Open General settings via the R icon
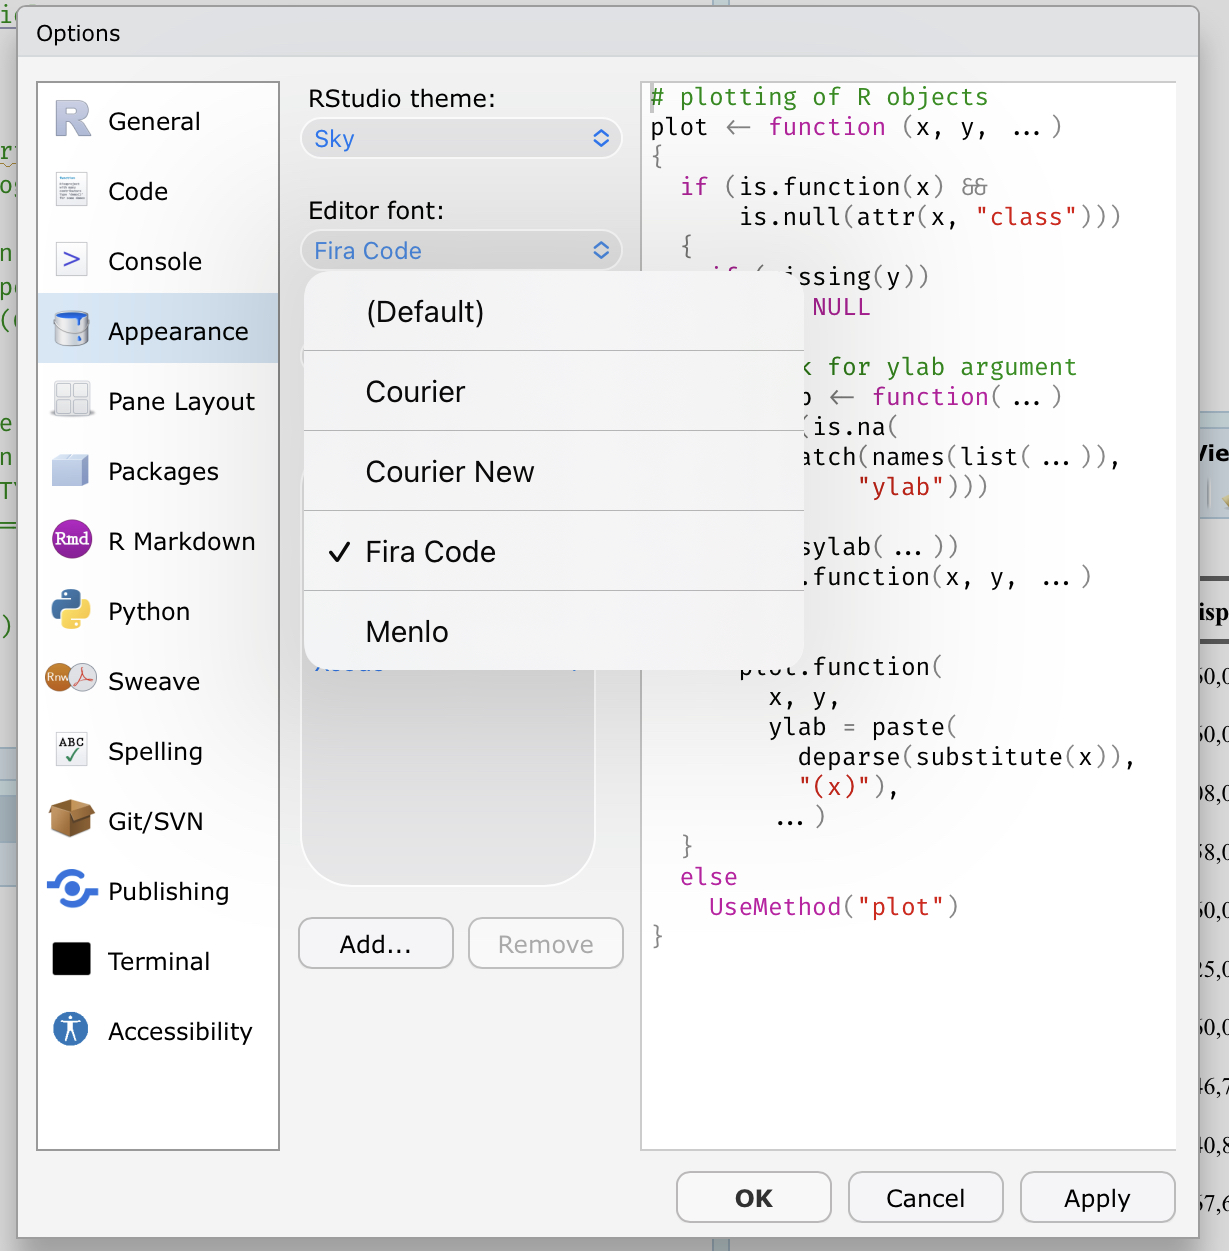The height and width of the screenshot is (1251, 1229). point(70,119)
